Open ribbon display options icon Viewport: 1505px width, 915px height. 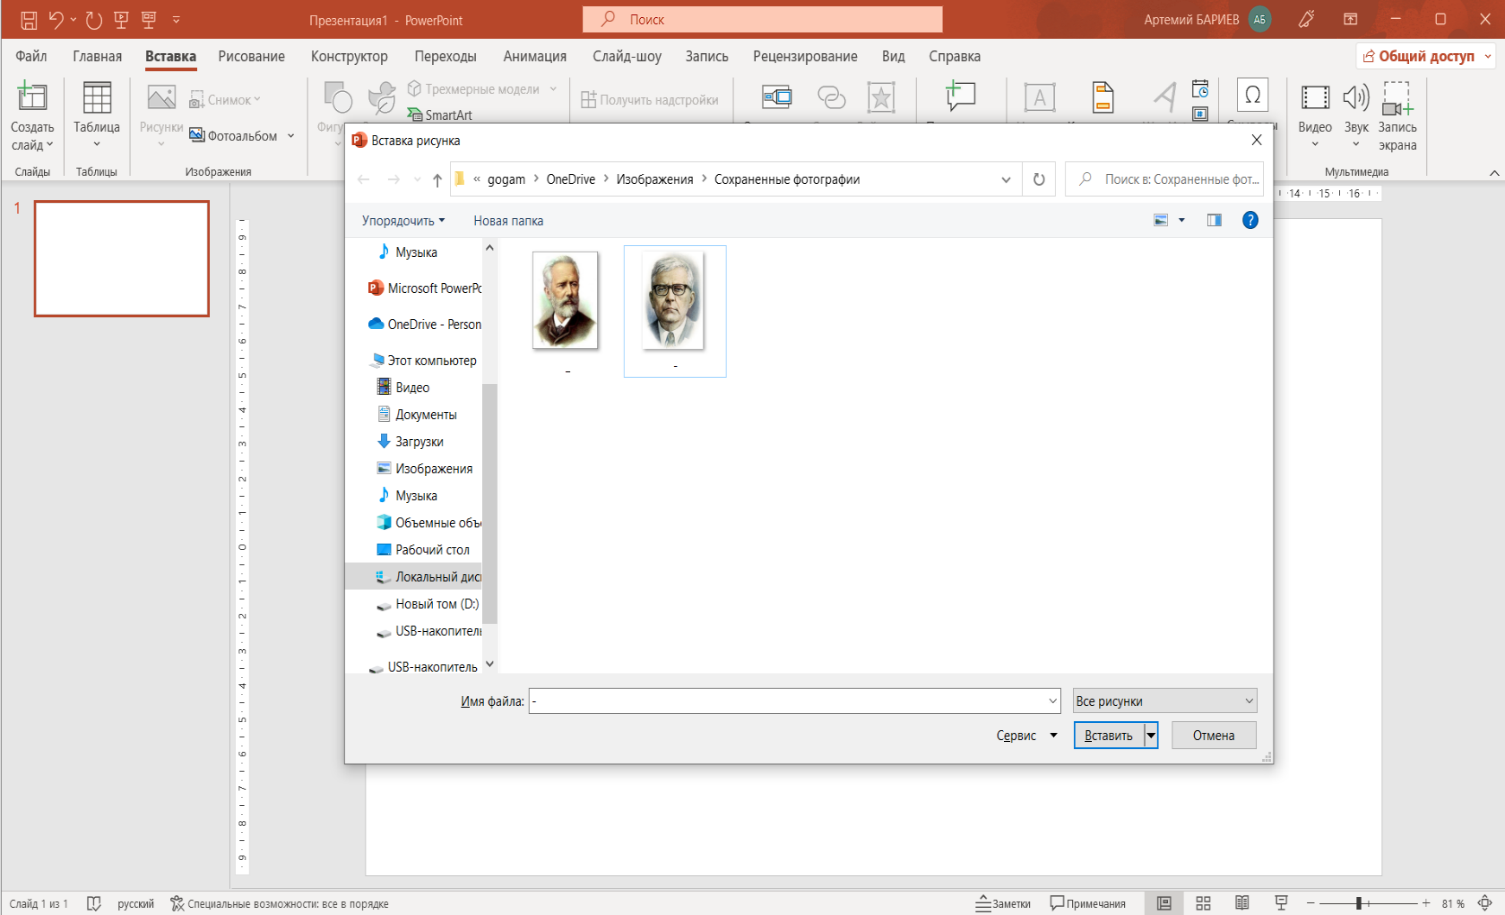point(1350,19)
